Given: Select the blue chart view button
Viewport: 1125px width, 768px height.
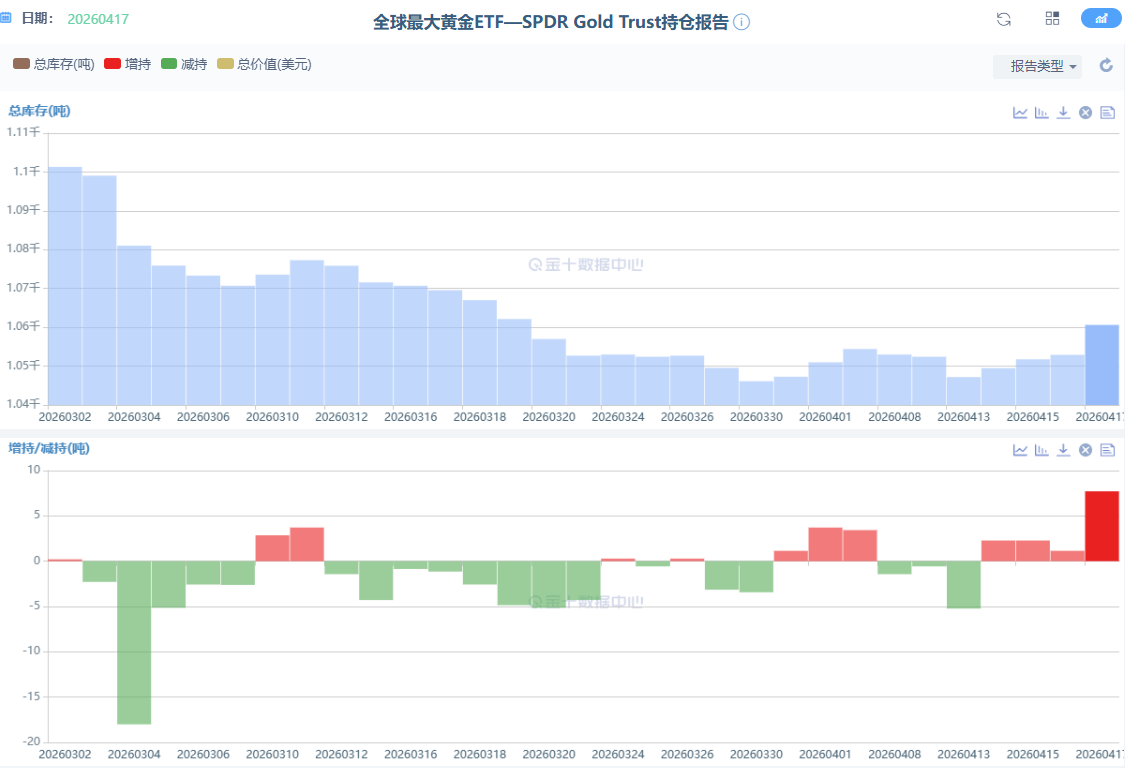Looking at the screenshot, I should click(x=1100, y=19).
